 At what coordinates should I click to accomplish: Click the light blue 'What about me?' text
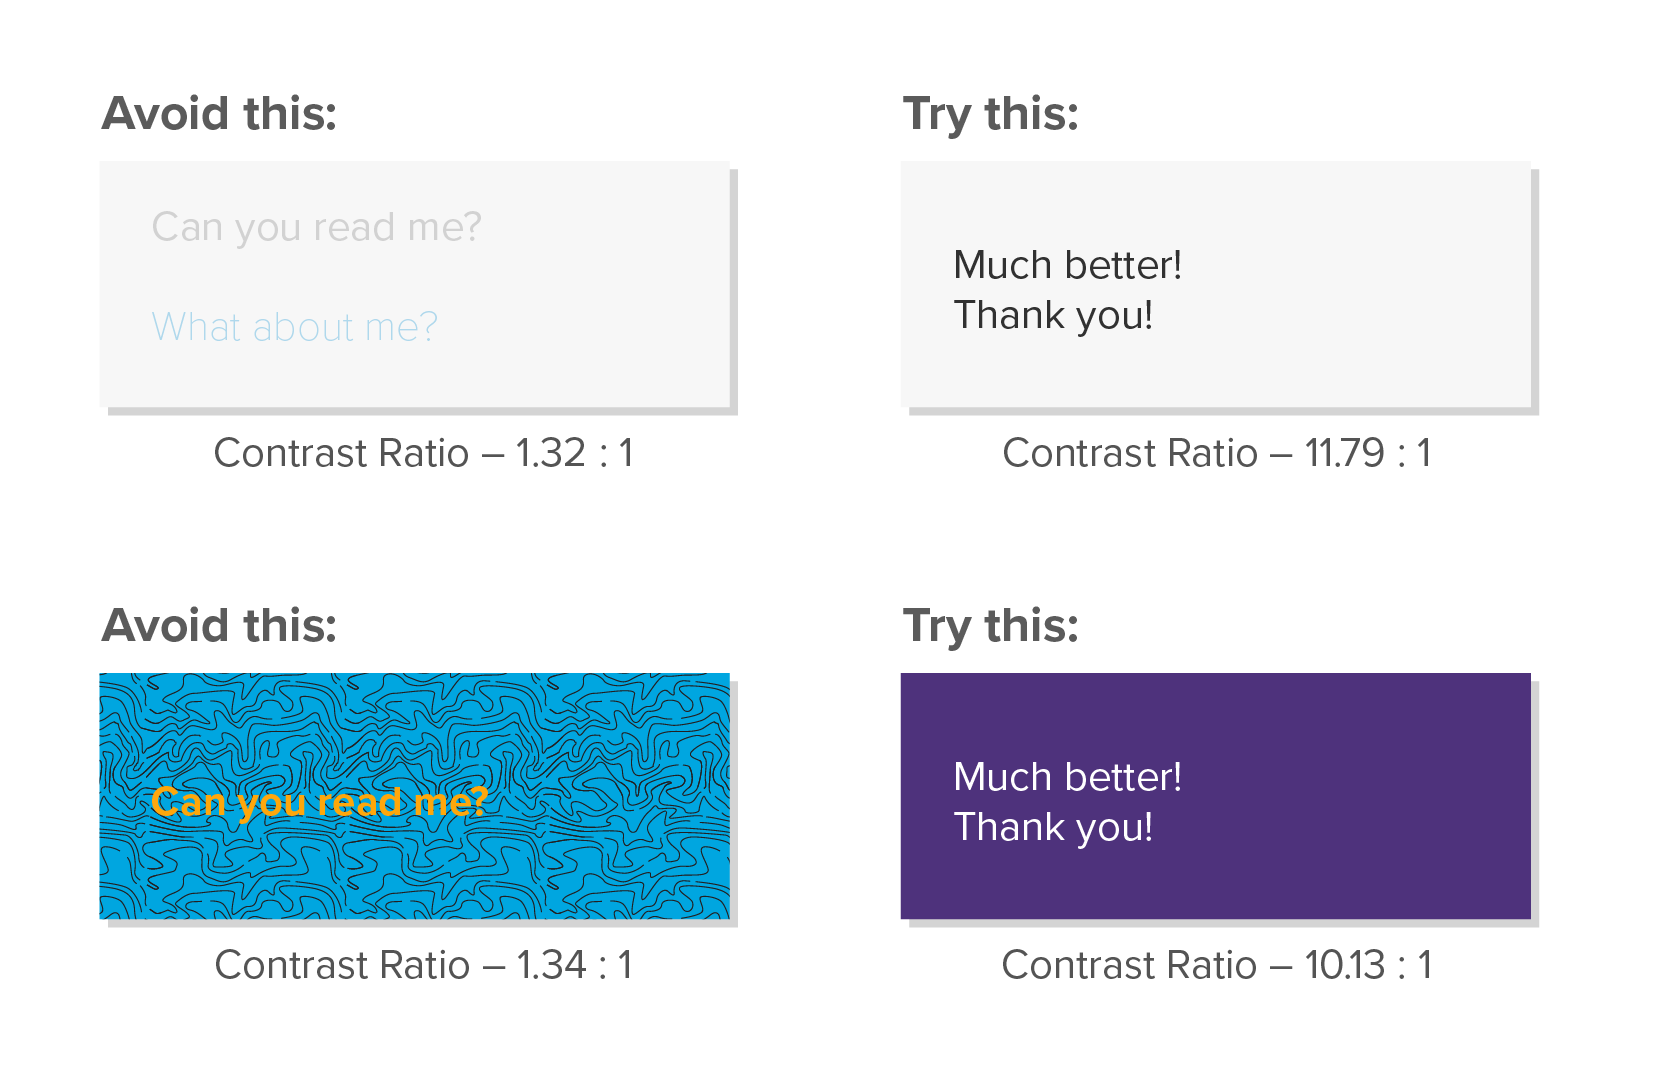(x=294, y=327)
